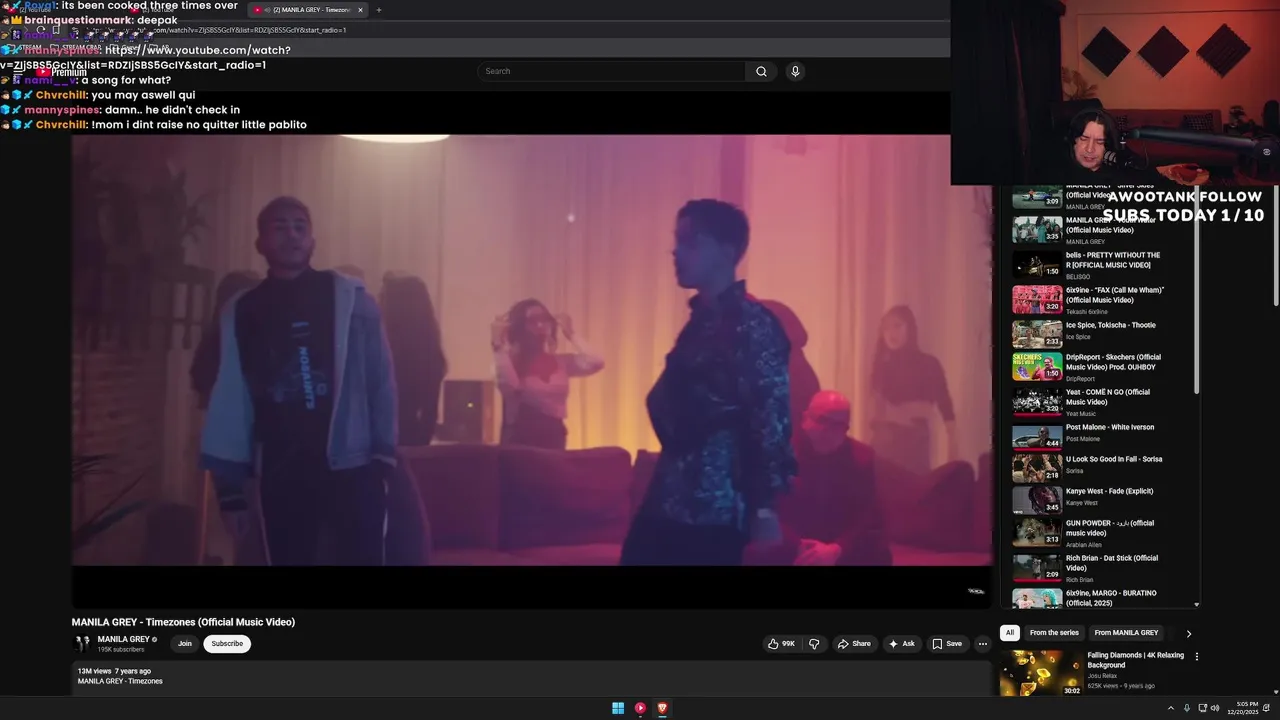Click the search magnifier button
The width and height of the screenshot is (1280, 720).
click(761, 71)
